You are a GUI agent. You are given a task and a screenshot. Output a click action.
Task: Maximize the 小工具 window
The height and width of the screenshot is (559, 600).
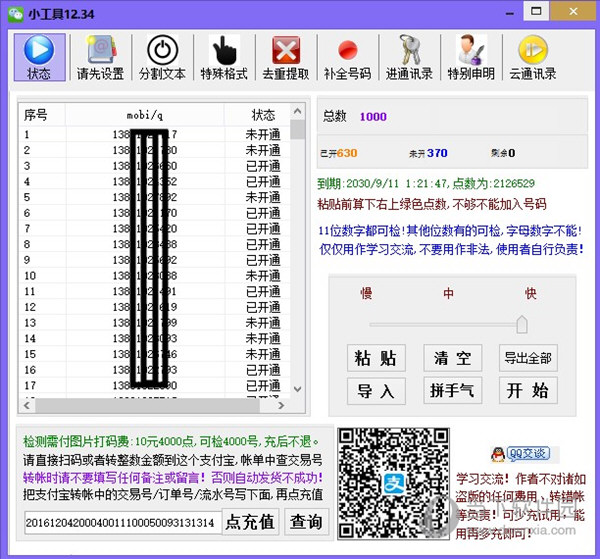coord(536,11)
